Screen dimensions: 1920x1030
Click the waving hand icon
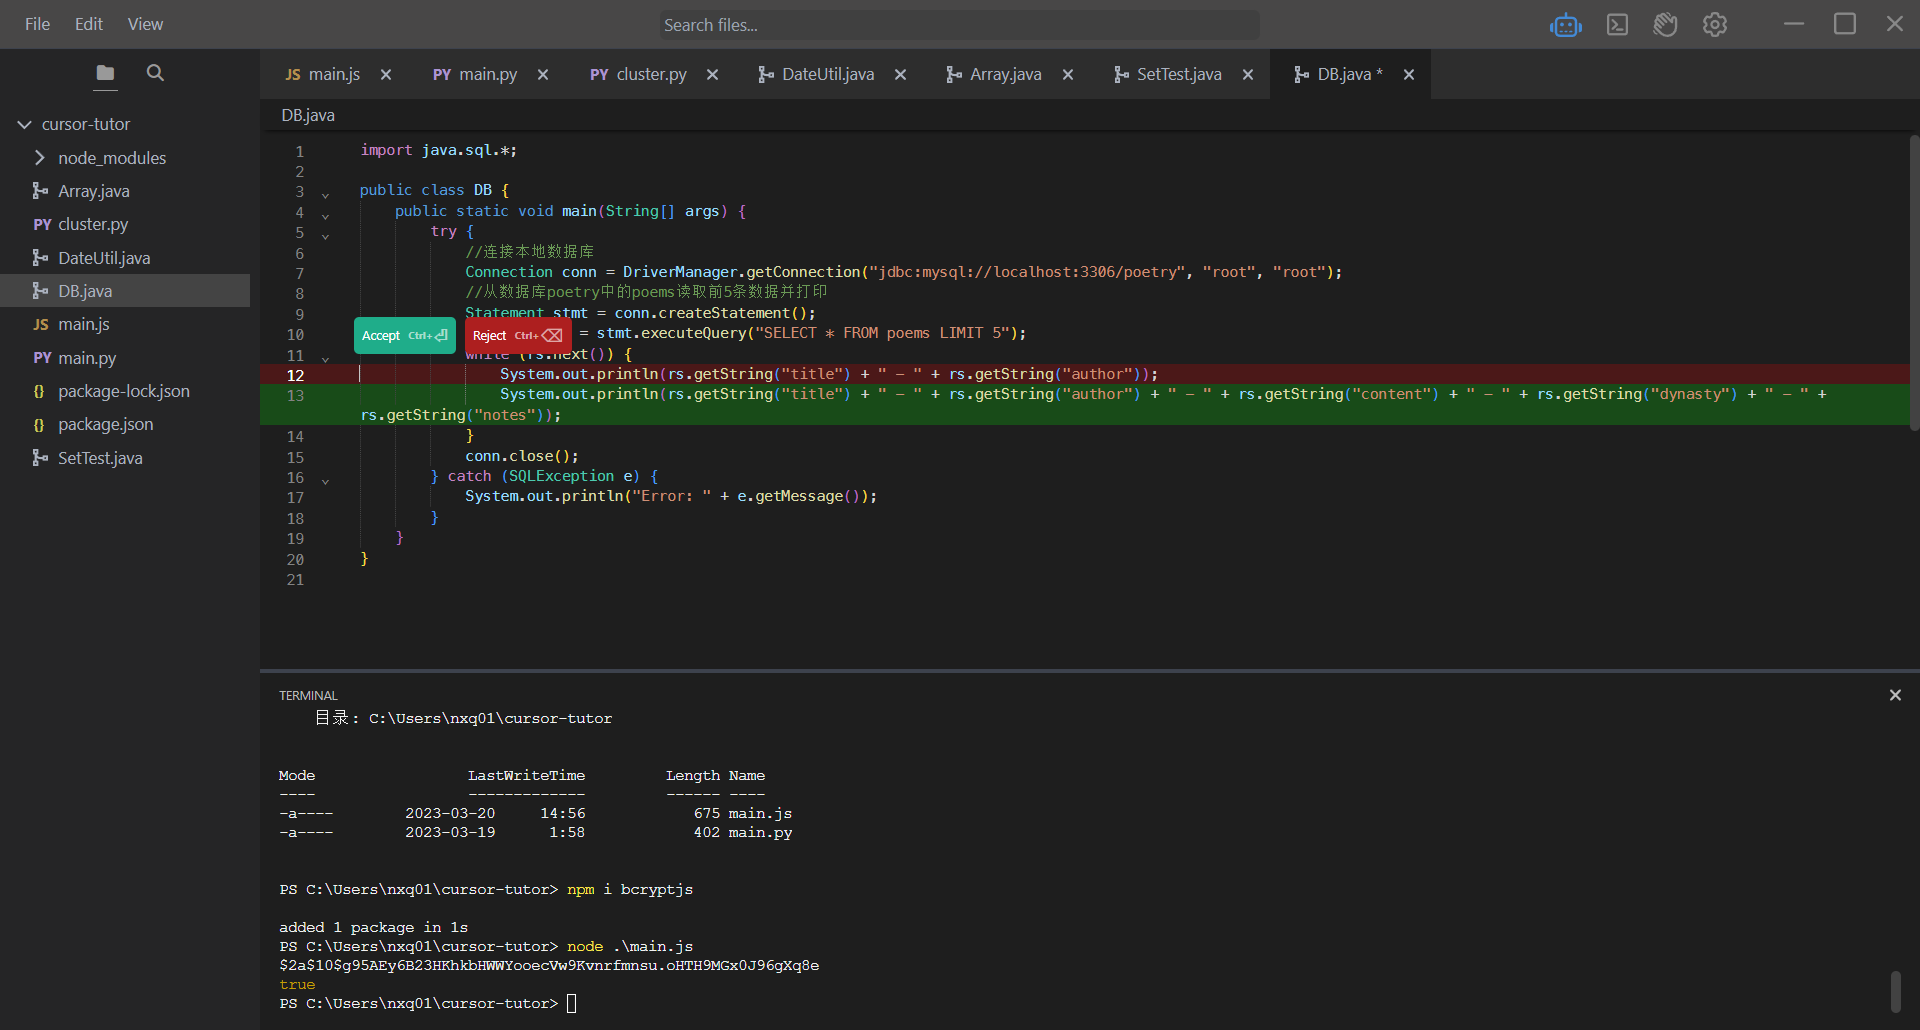pyautogui.click(x=1665, y=25)
